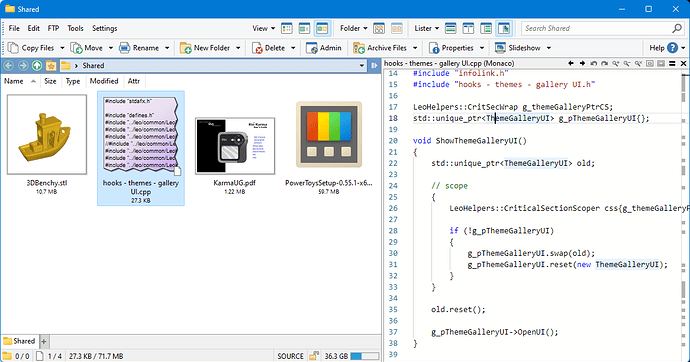Image resolution: width=690 pixels, height=362 pixels.
Task: Expand the Copy Files dropdown arrow
Action: [x=62, y=48]
